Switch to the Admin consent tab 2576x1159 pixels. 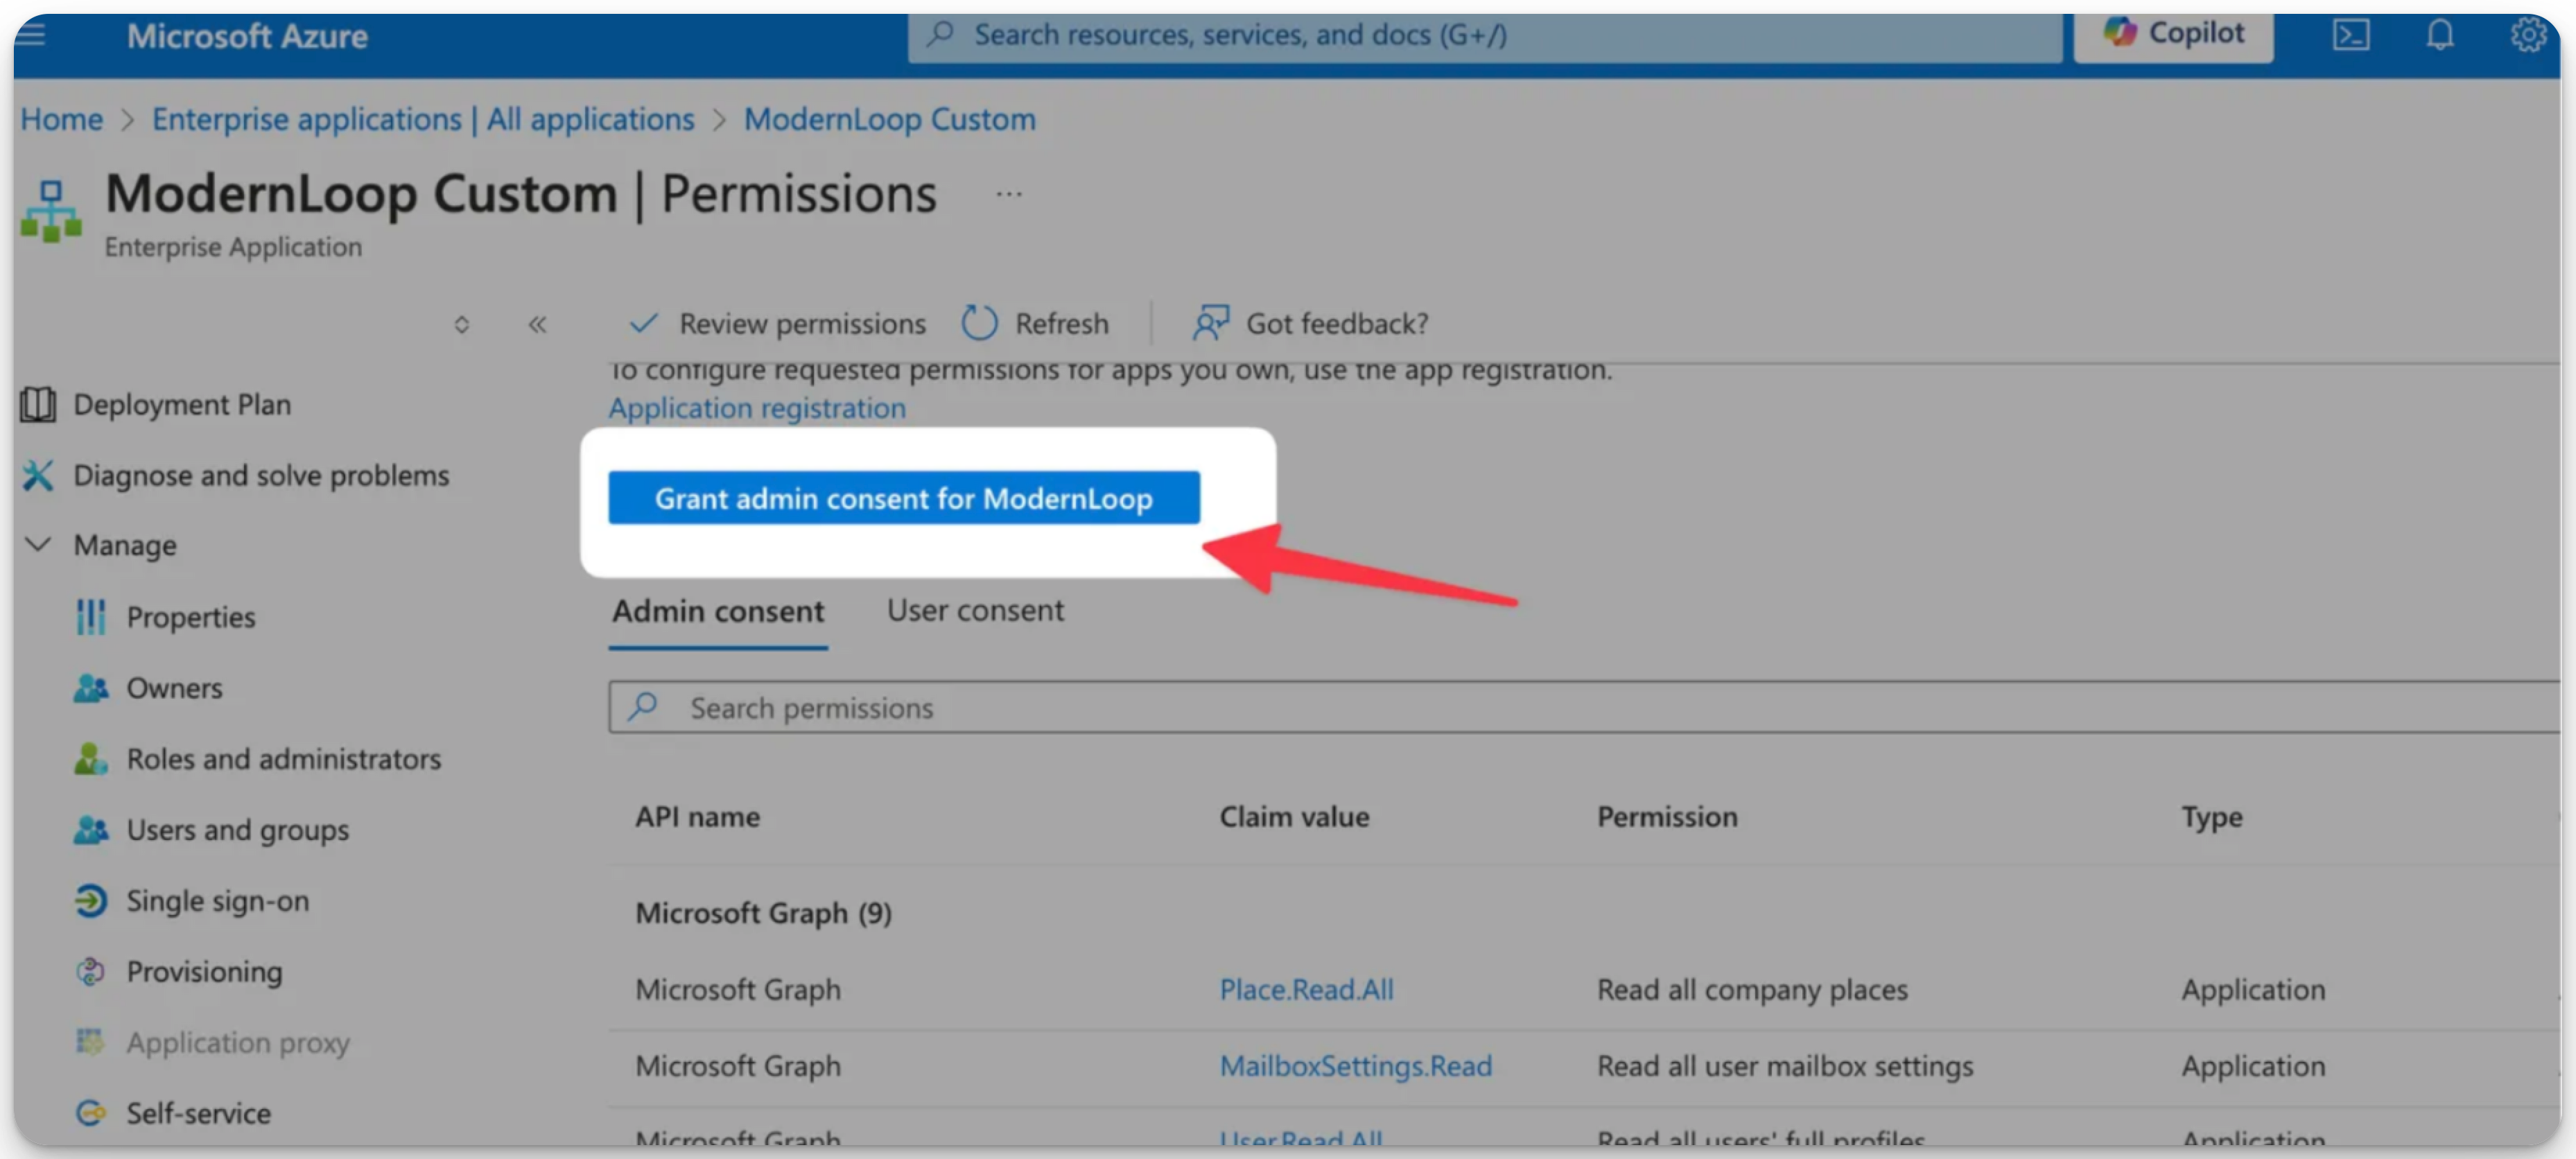pyautogui.click(x=718, y=611)
